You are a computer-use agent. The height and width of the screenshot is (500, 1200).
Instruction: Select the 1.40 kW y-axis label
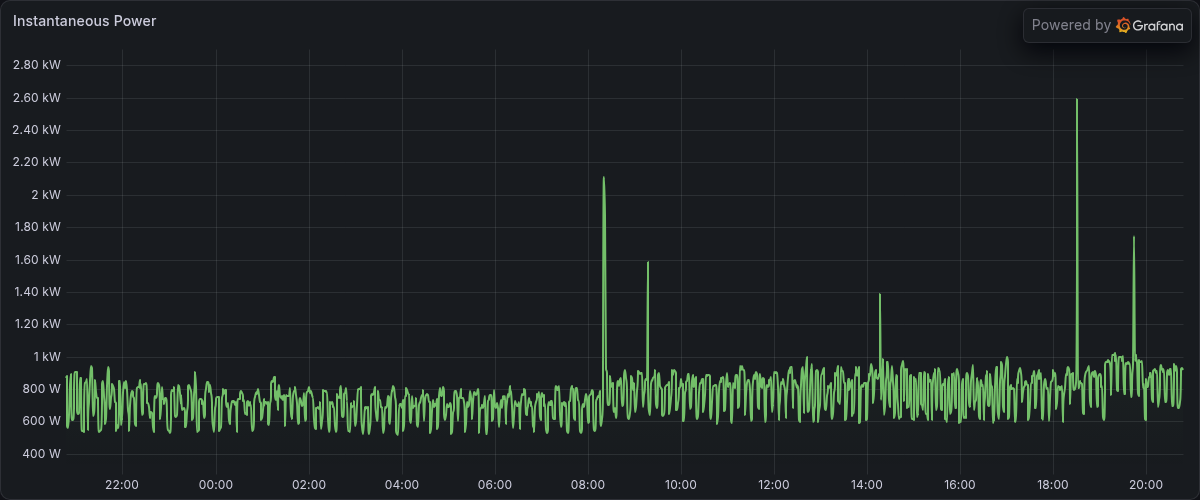(37, 292)
